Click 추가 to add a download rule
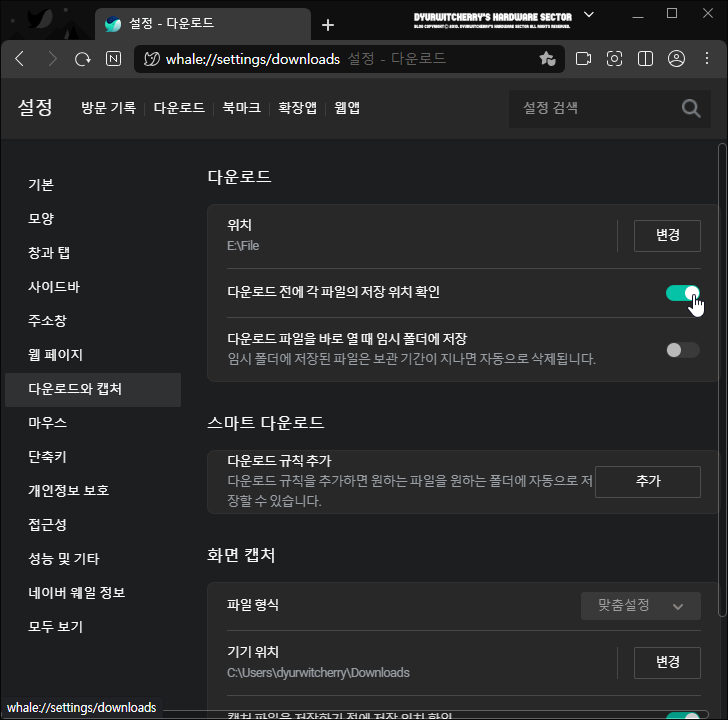728x720 pixels. [x=648, y=482]
